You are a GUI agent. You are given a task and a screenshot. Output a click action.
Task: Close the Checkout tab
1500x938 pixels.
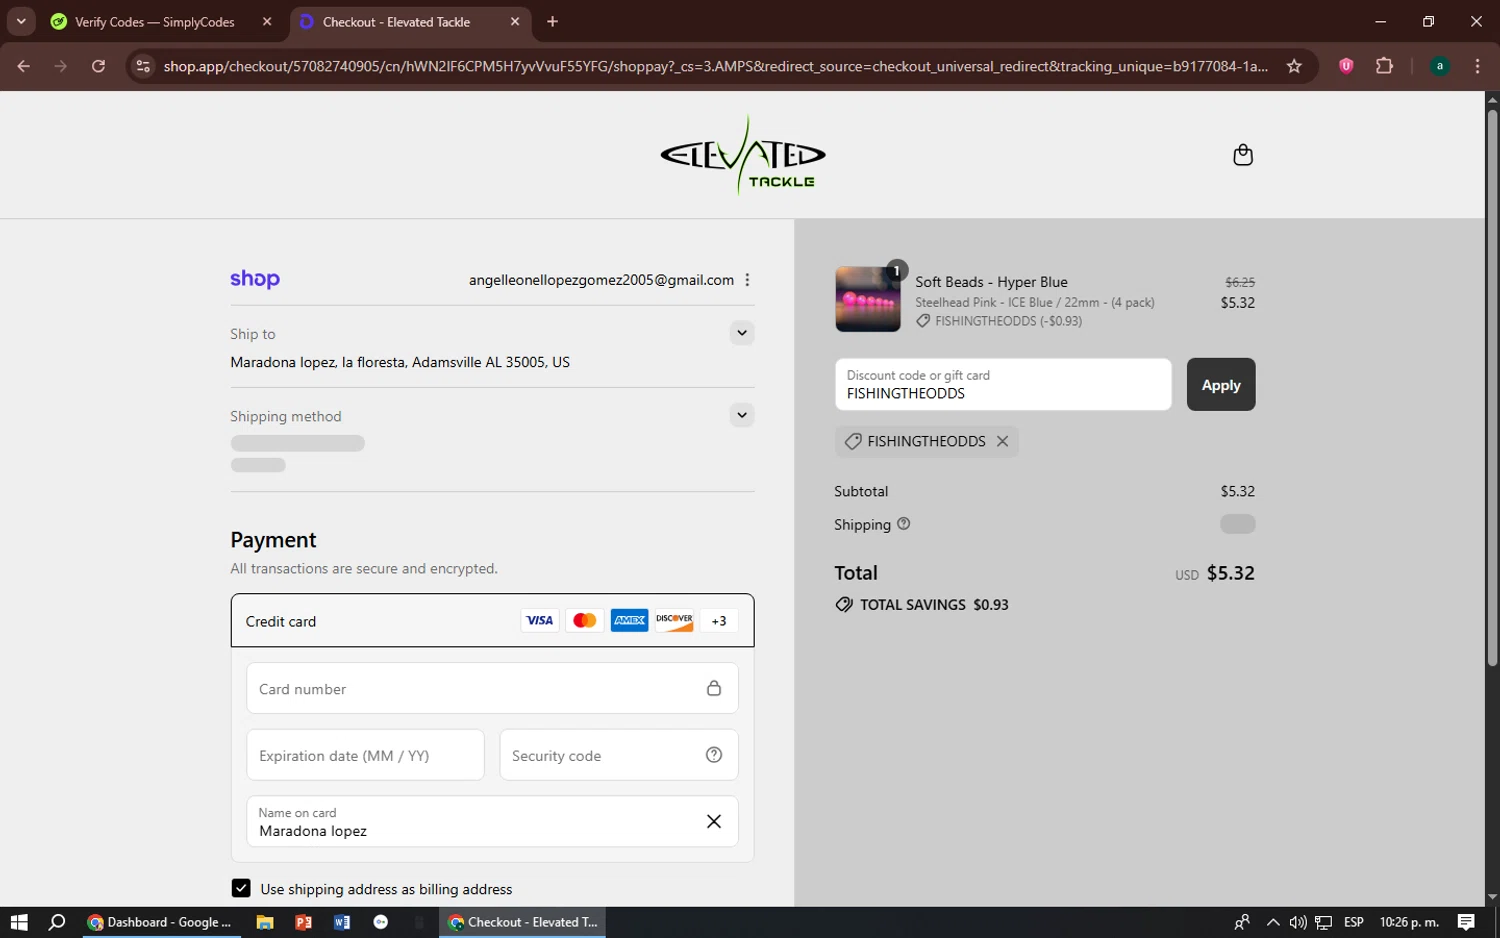tap(515, 22)
